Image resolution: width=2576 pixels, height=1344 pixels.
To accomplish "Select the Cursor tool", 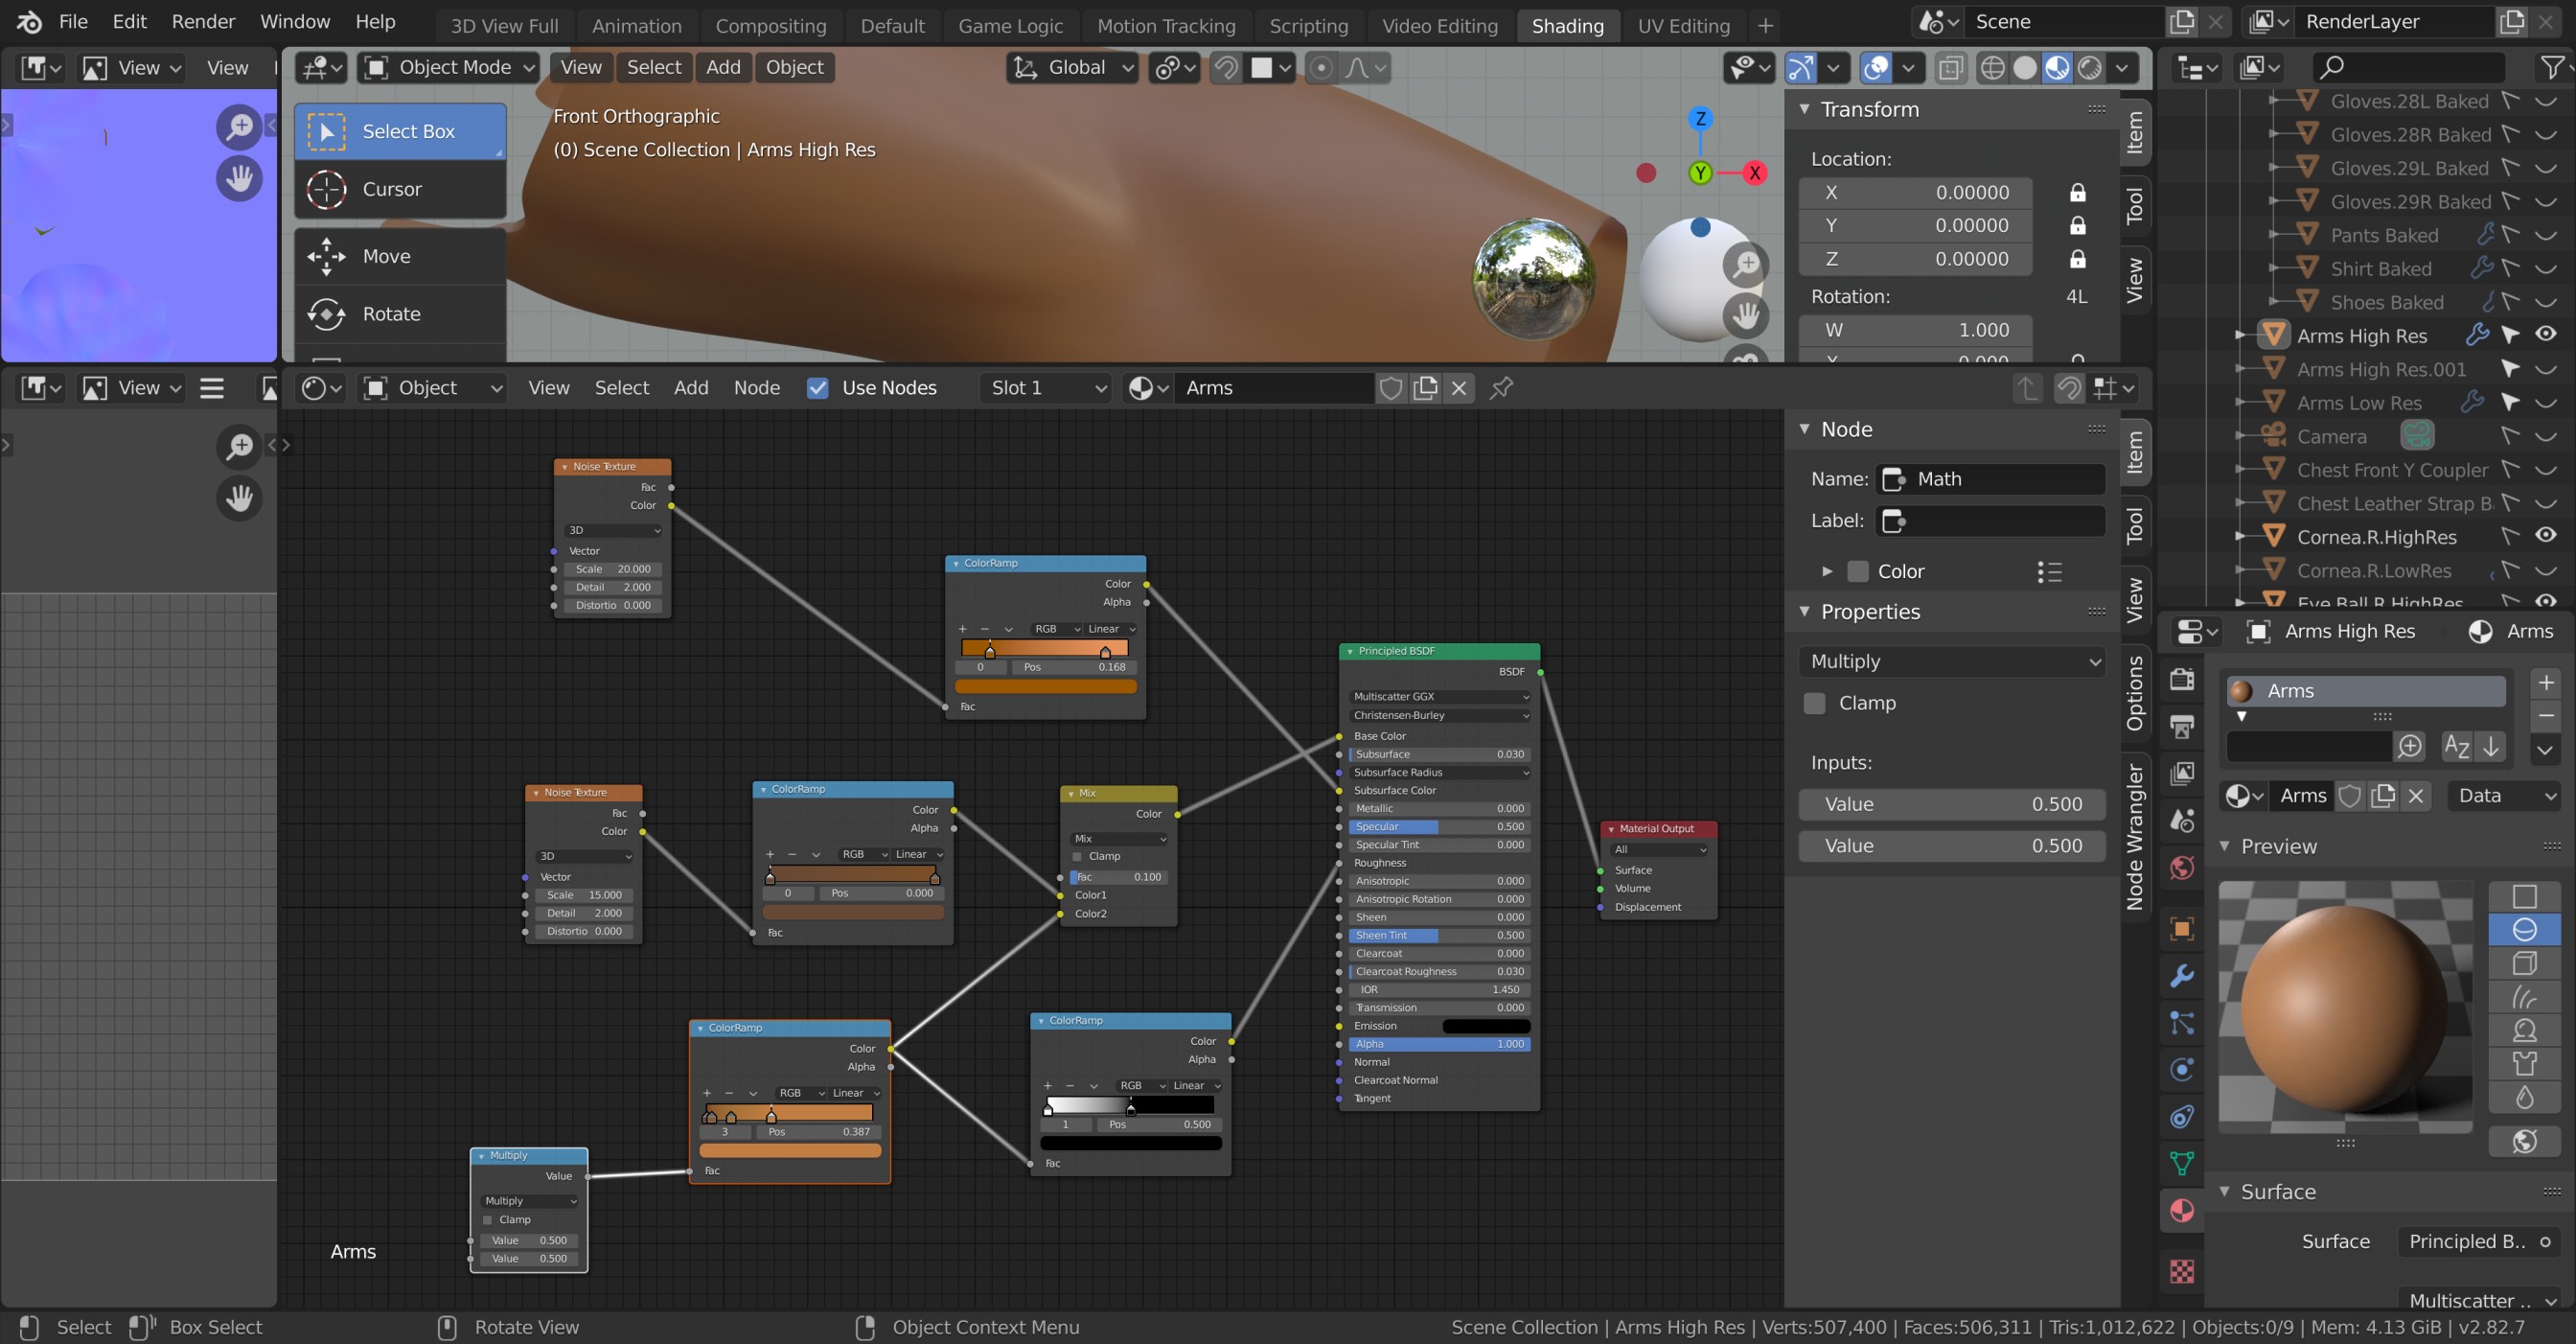I will click(400, 189).
